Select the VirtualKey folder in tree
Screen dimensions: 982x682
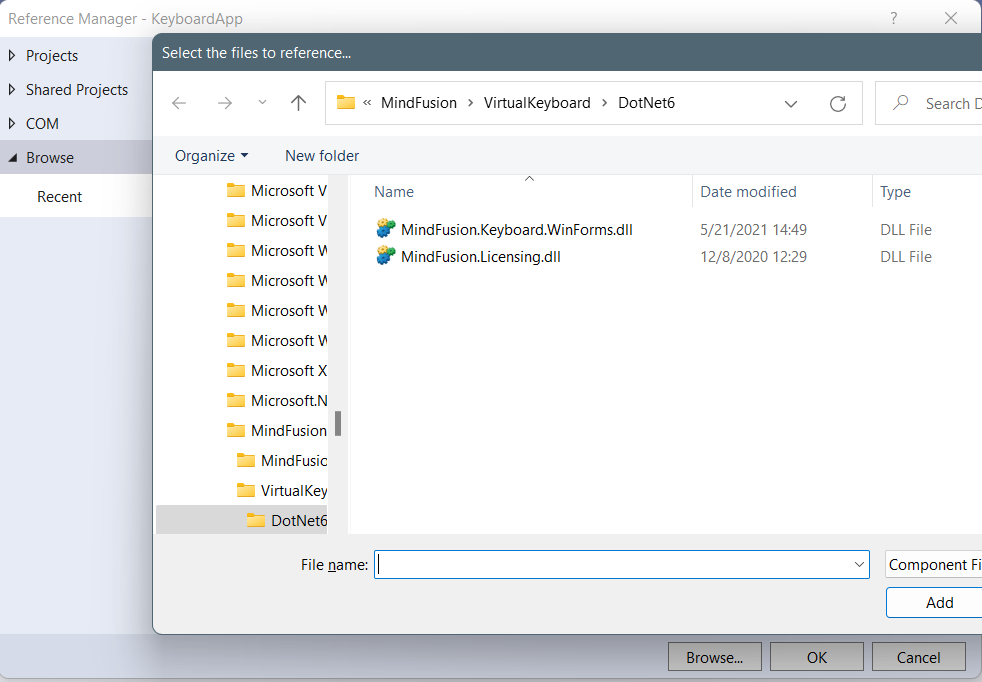click(x=294, y=490)
